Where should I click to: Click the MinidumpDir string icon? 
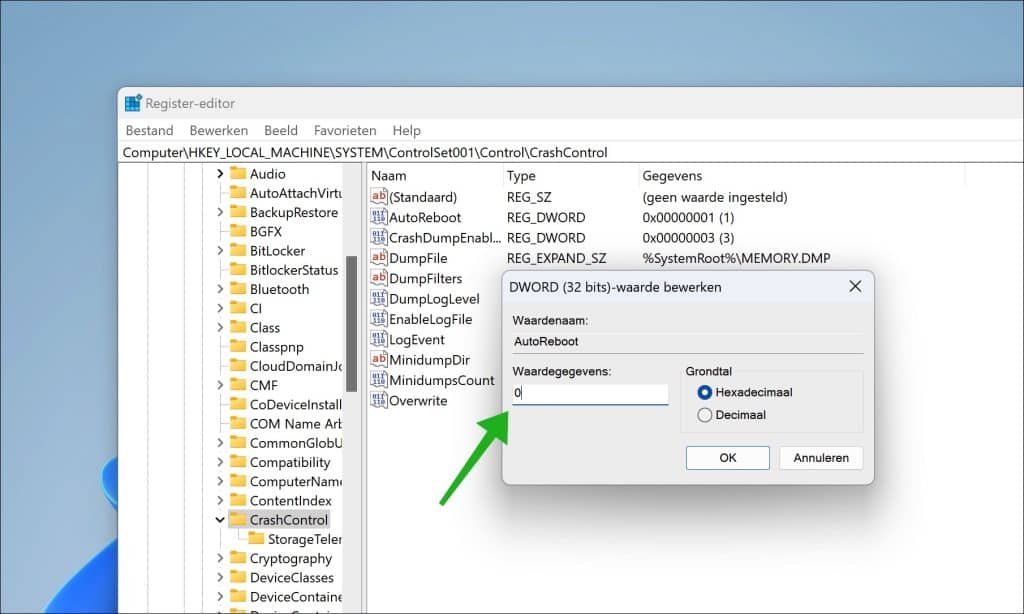[x=379, y=359]
